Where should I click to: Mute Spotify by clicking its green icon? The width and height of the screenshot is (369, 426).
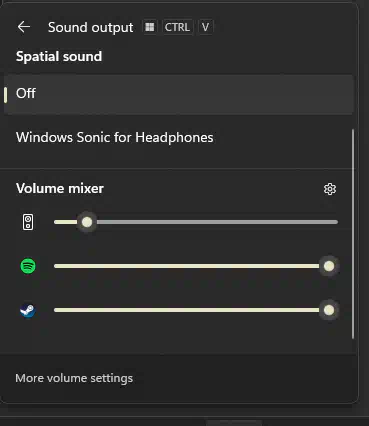click(x=28, y=266)
